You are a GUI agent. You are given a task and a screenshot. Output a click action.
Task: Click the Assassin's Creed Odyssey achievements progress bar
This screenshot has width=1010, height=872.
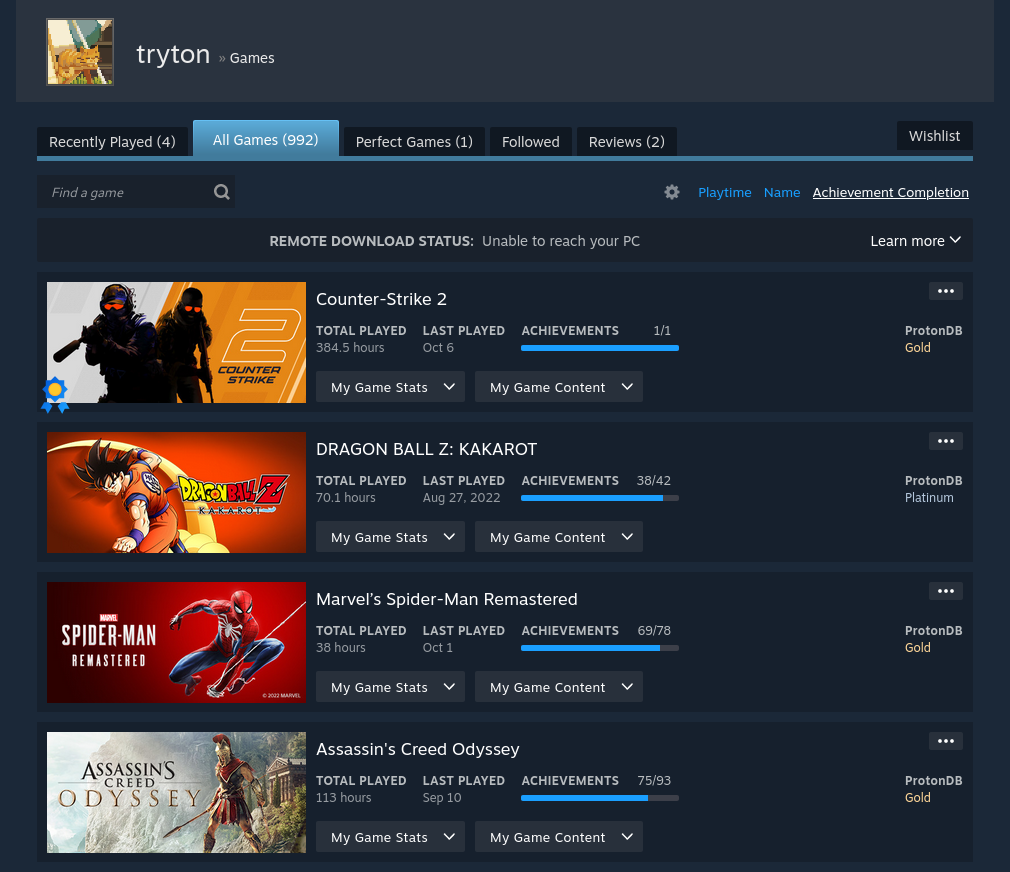(600, 798)
